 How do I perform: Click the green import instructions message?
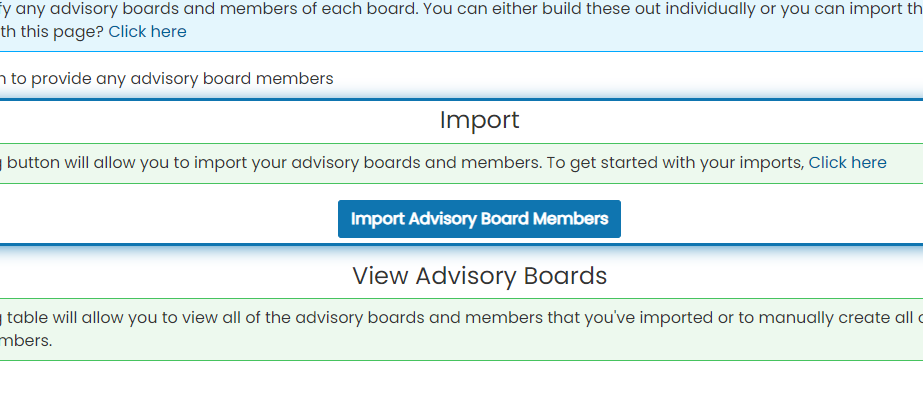pos(462,163)
